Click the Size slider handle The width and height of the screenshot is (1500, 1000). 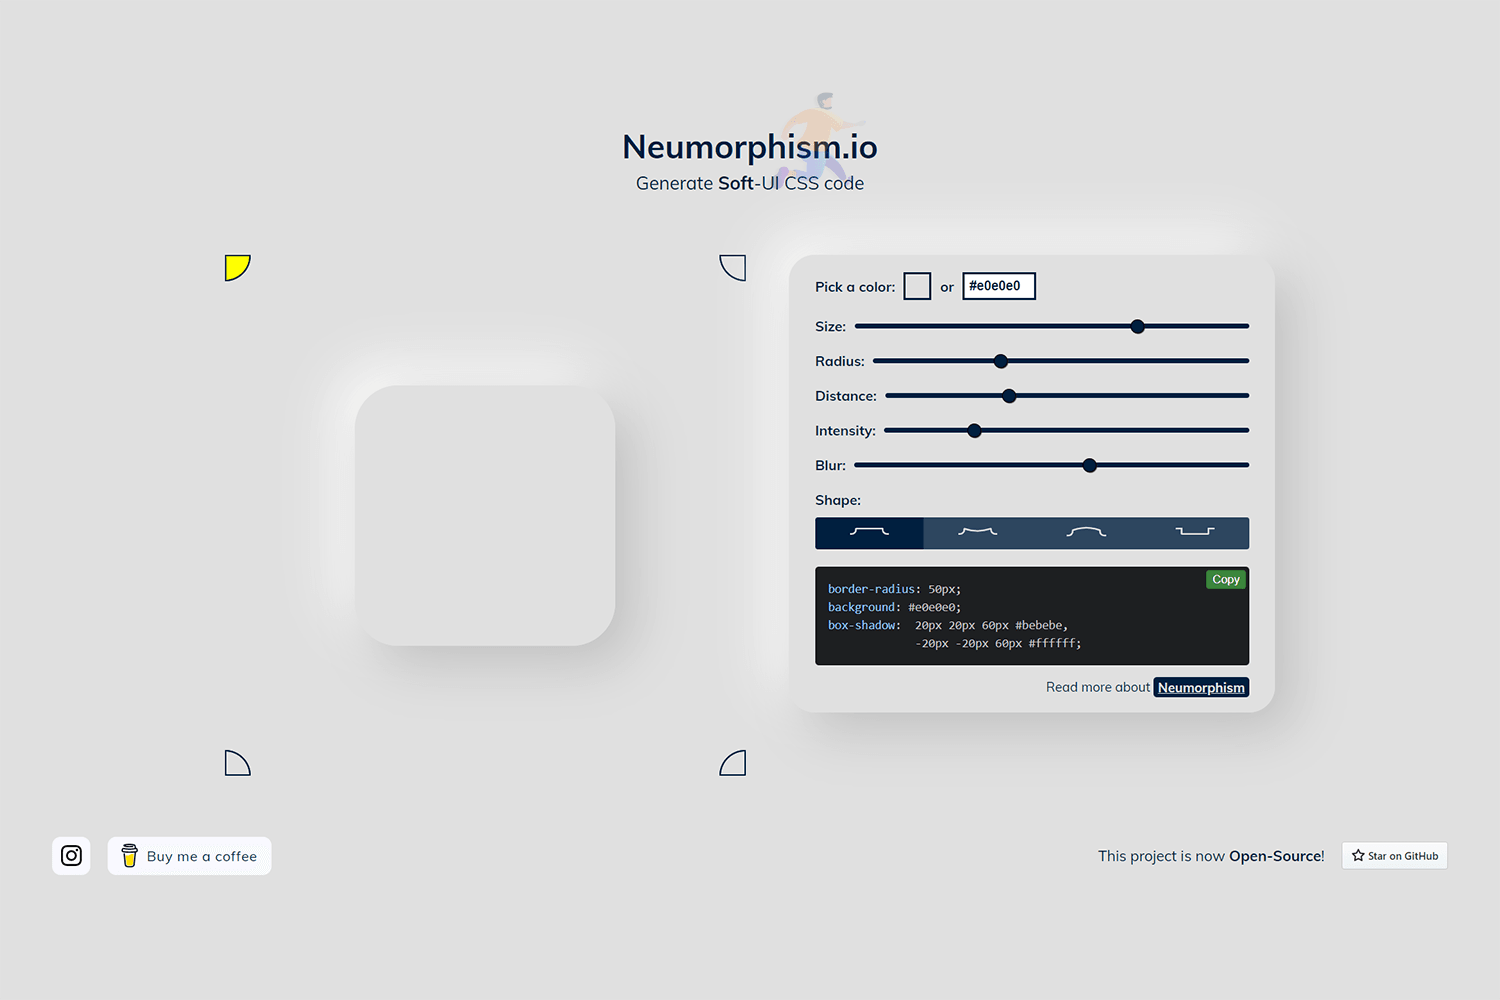tap(1137, 326)
